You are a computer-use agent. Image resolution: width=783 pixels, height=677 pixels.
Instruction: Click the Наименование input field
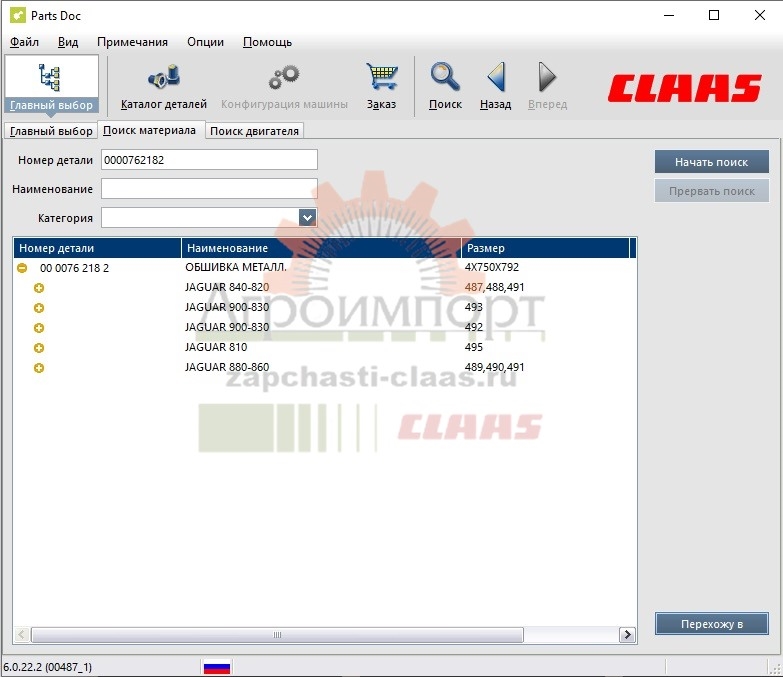point(209,189)
